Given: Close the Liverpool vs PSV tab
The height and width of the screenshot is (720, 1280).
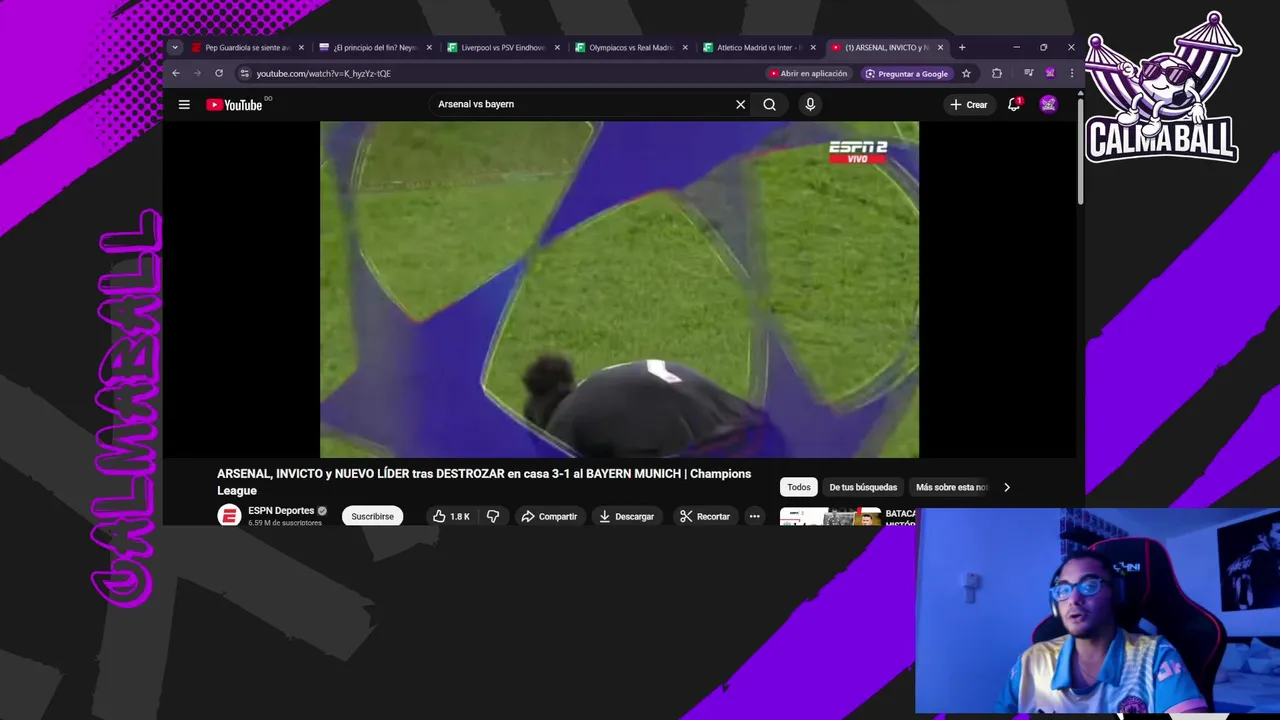Looking at the screenshot, I should 557,47.
